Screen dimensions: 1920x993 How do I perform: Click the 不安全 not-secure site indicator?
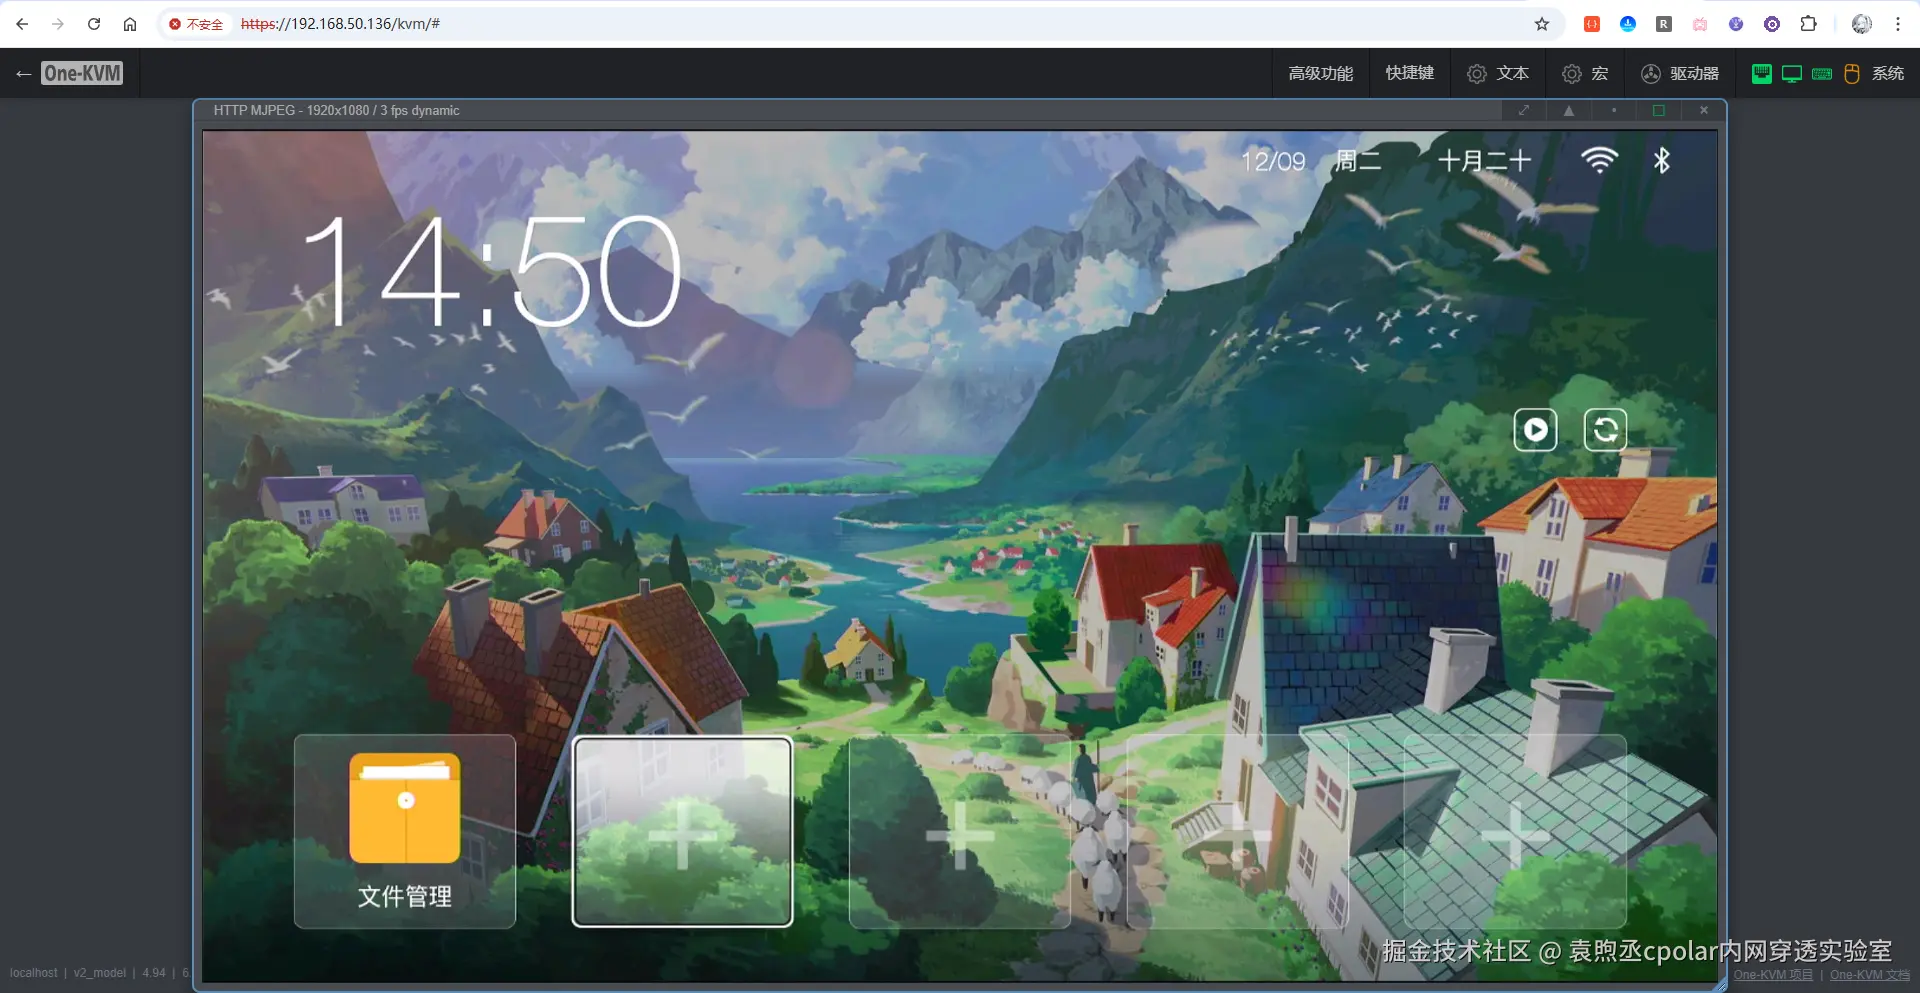pos(196,24)
